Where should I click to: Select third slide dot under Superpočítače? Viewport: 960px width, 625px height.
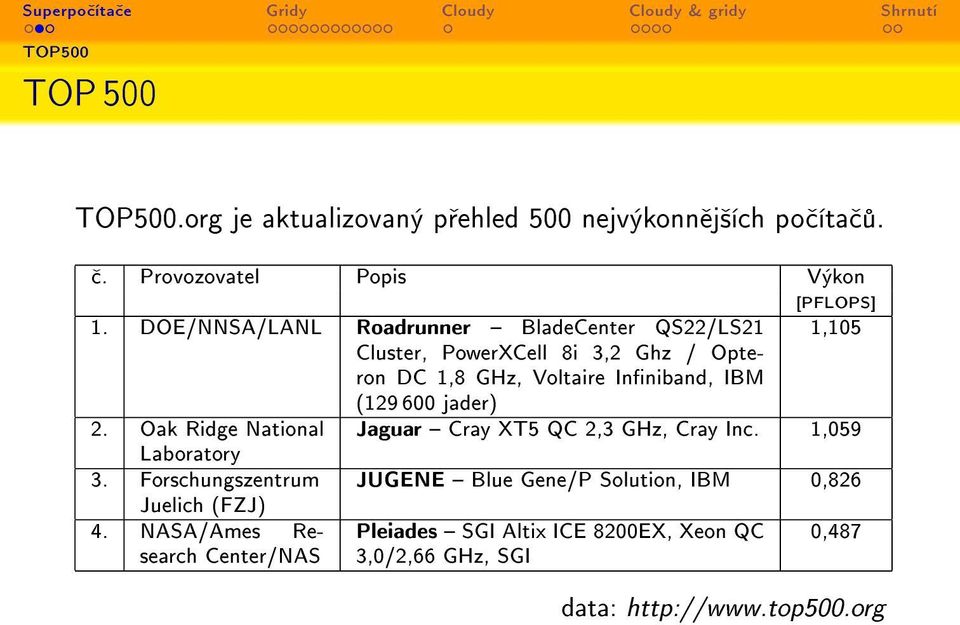[x=50, y=29]
